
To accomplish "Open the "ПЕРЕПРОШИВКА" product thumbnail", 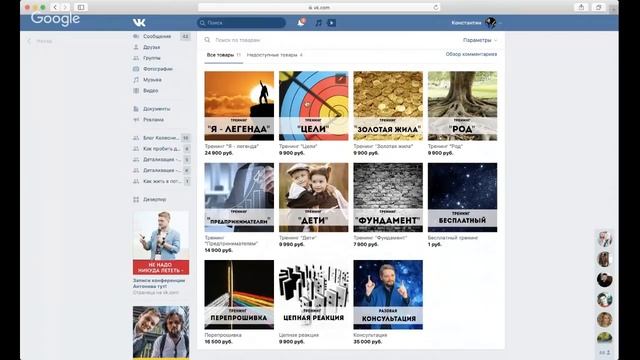I will [x=239, y=295].
